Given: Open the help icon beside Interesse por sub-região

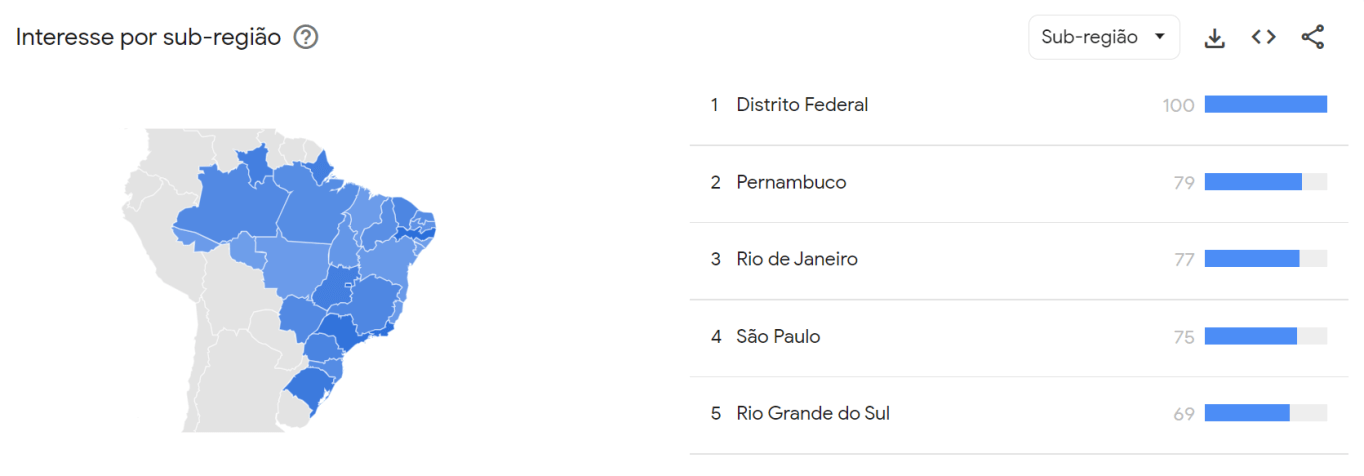Looking at the screenshot, I should pyautogui.click(x=306, y=38).
